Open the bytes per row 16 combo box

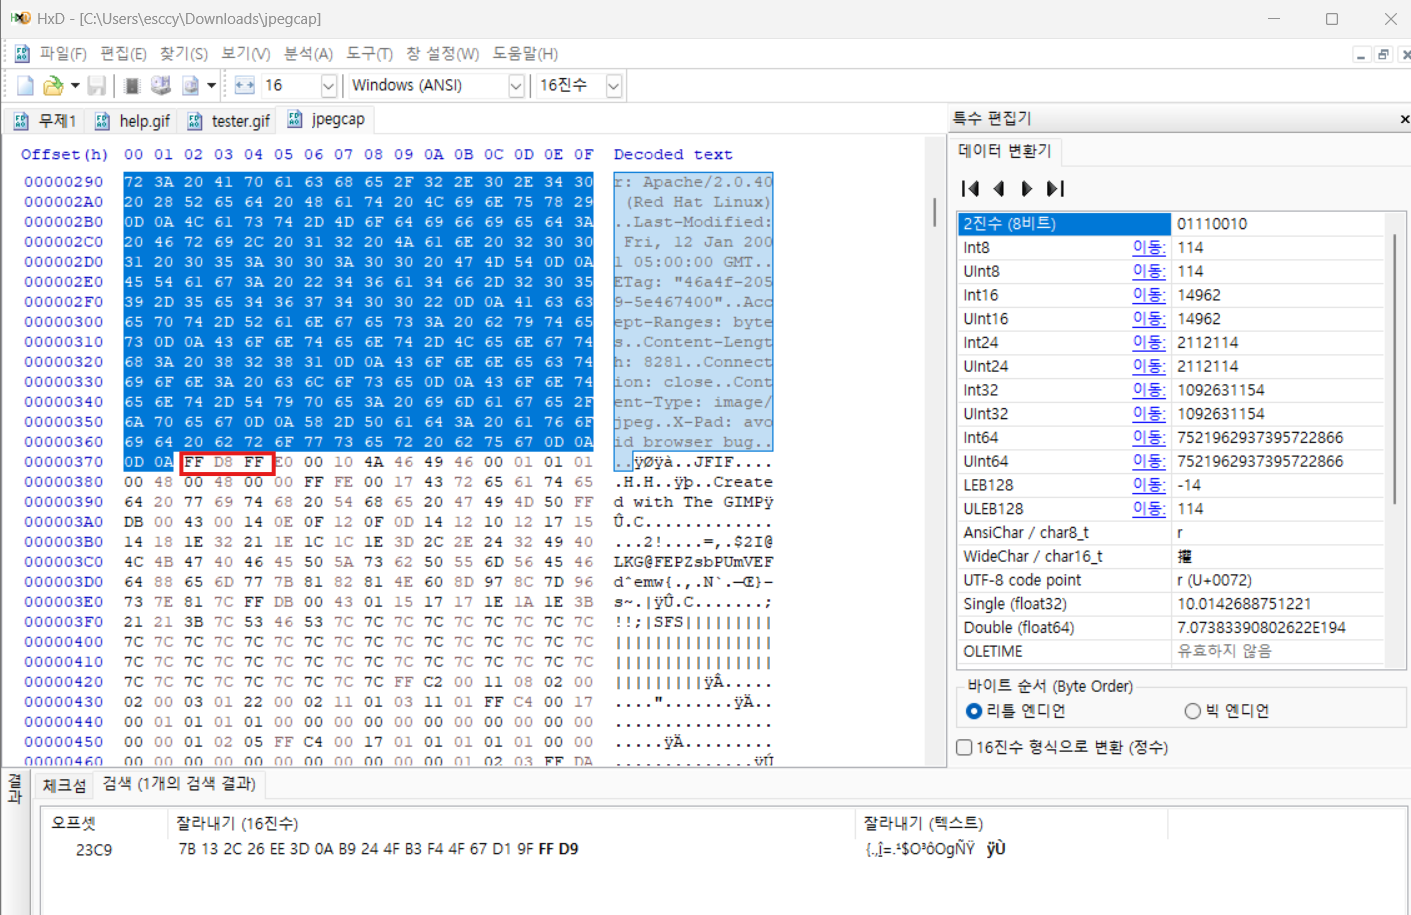[299, 86]
